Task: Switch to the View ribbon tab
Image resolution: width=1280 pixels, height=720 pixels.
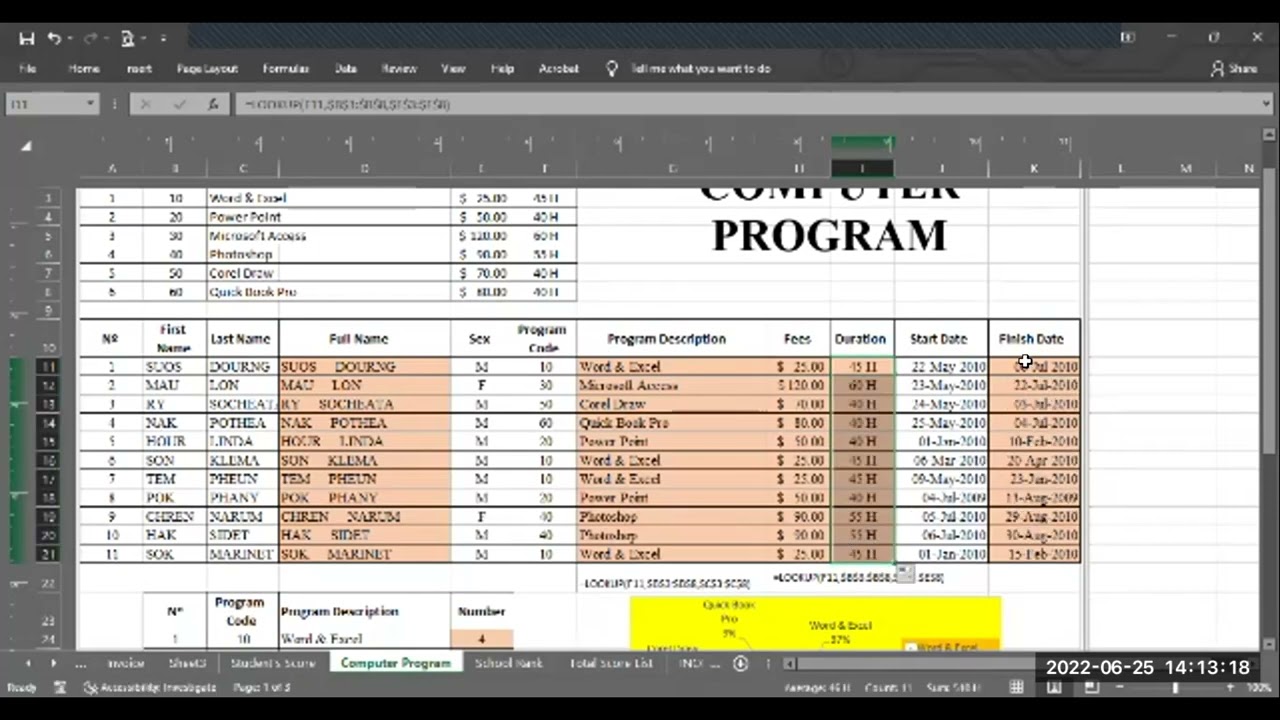Action: coord(453,69)
